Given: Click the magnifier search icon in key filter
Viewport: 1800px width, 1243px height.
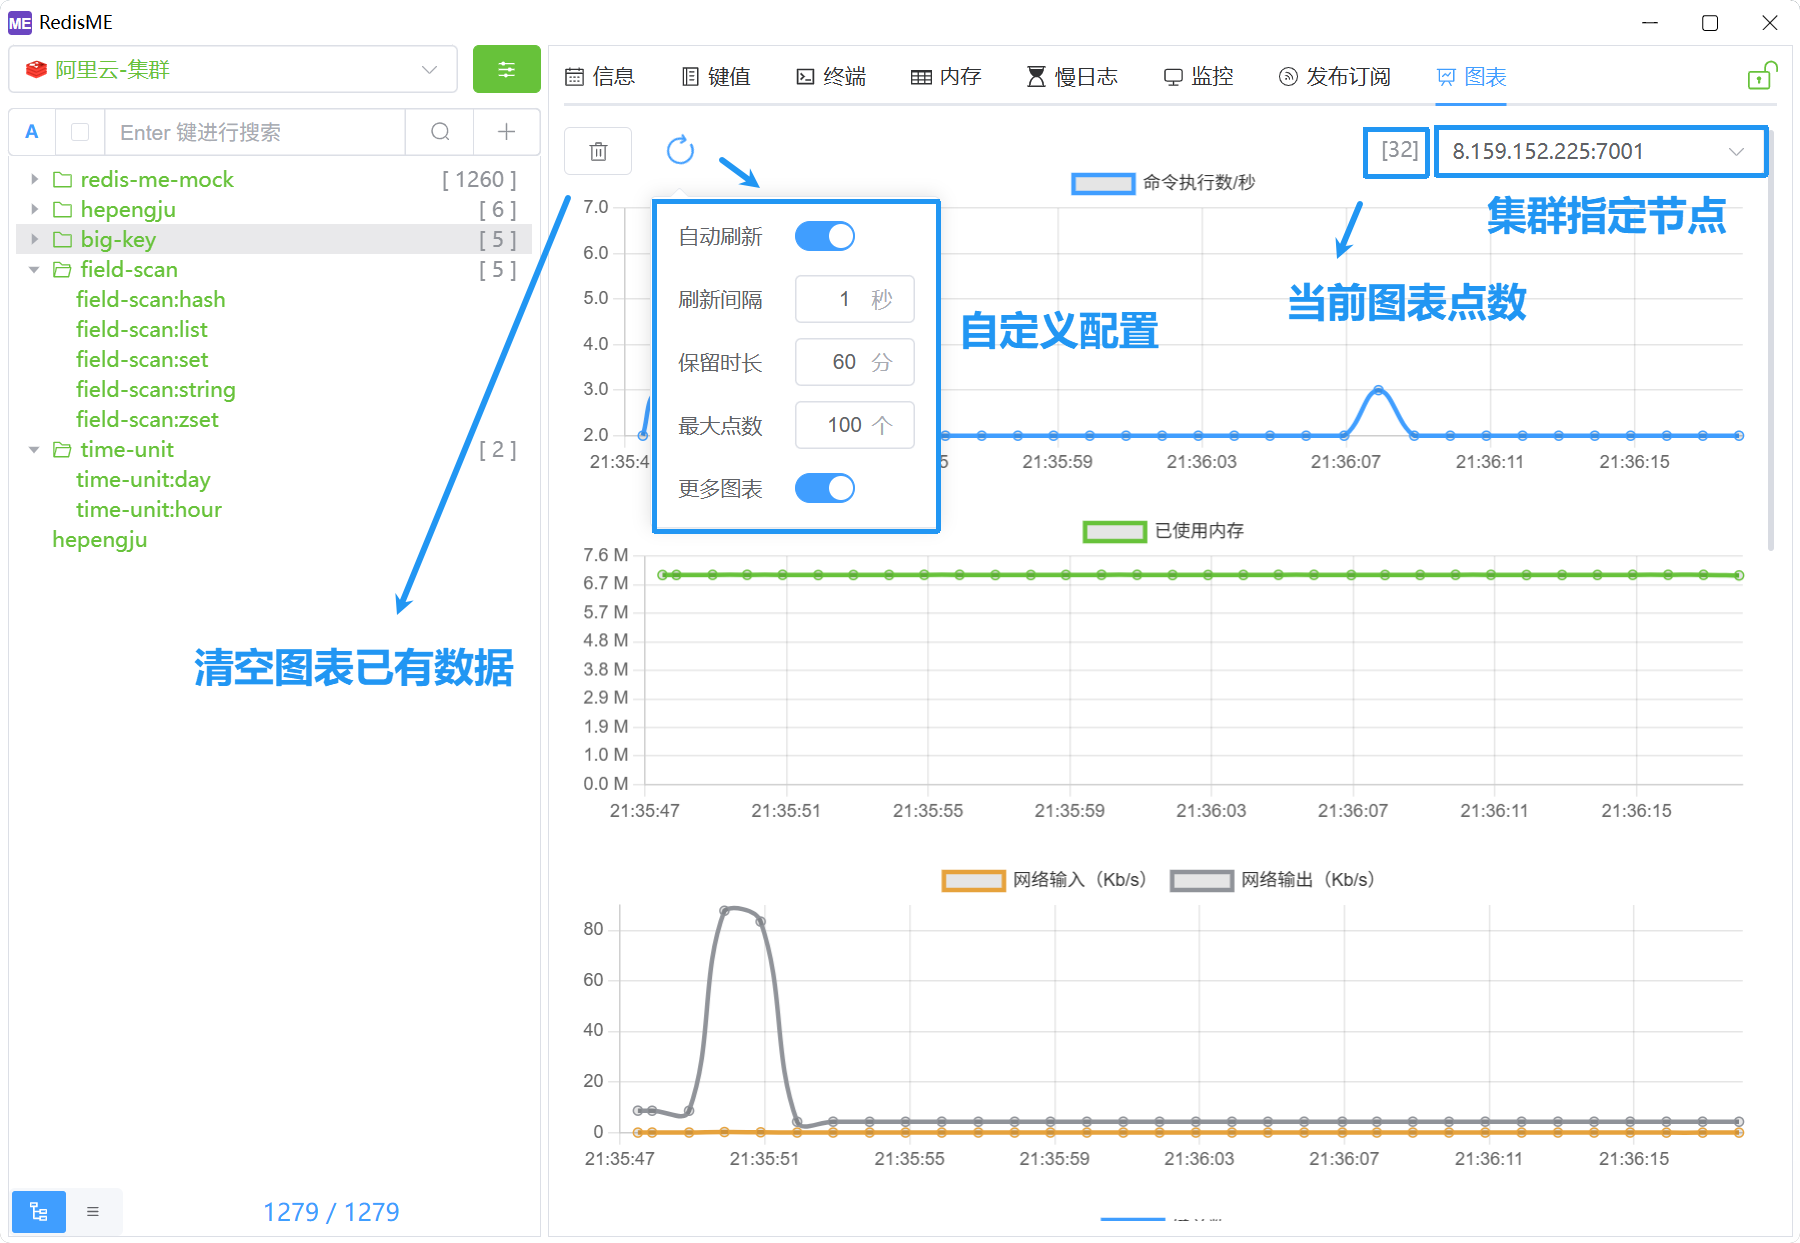Looking at the screenshot, I should [x=440, y=132].
